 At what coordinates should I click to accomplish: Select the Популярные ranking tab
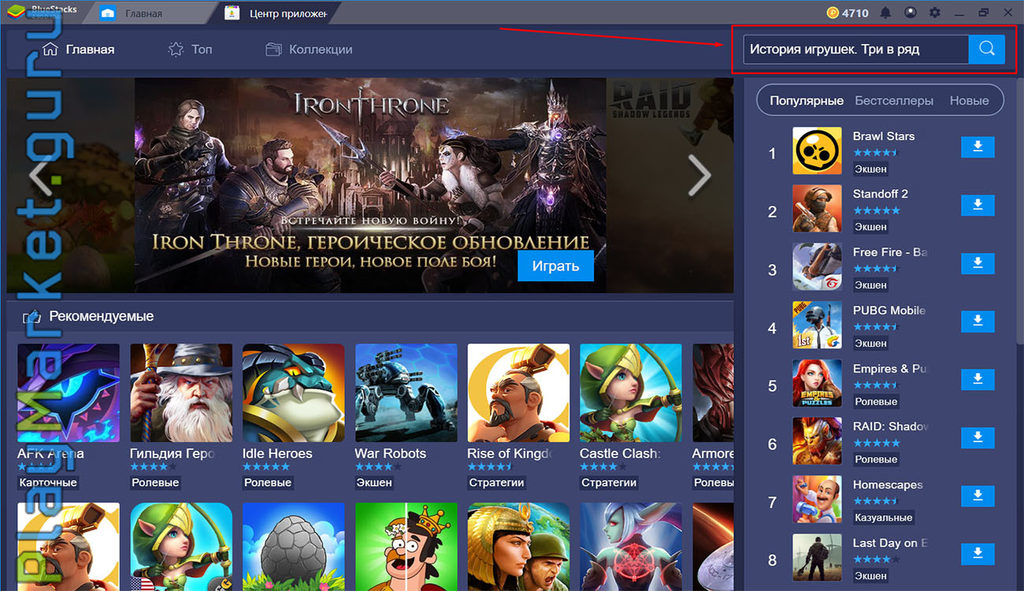click(x=807, y=101)
